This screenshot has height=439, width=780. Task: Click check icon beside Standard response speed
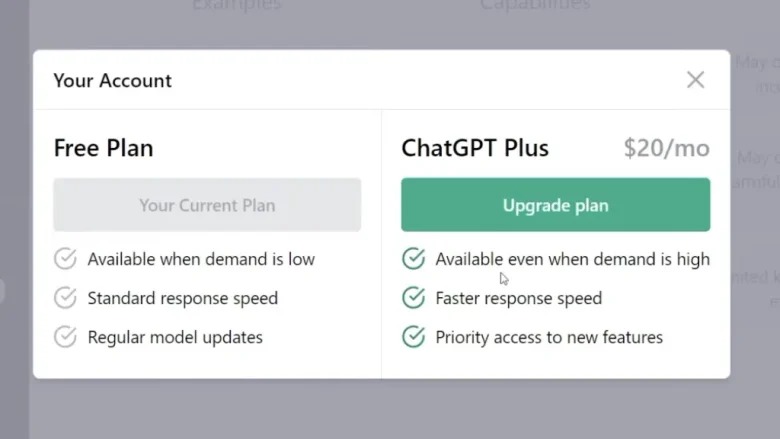coord(65,298)
